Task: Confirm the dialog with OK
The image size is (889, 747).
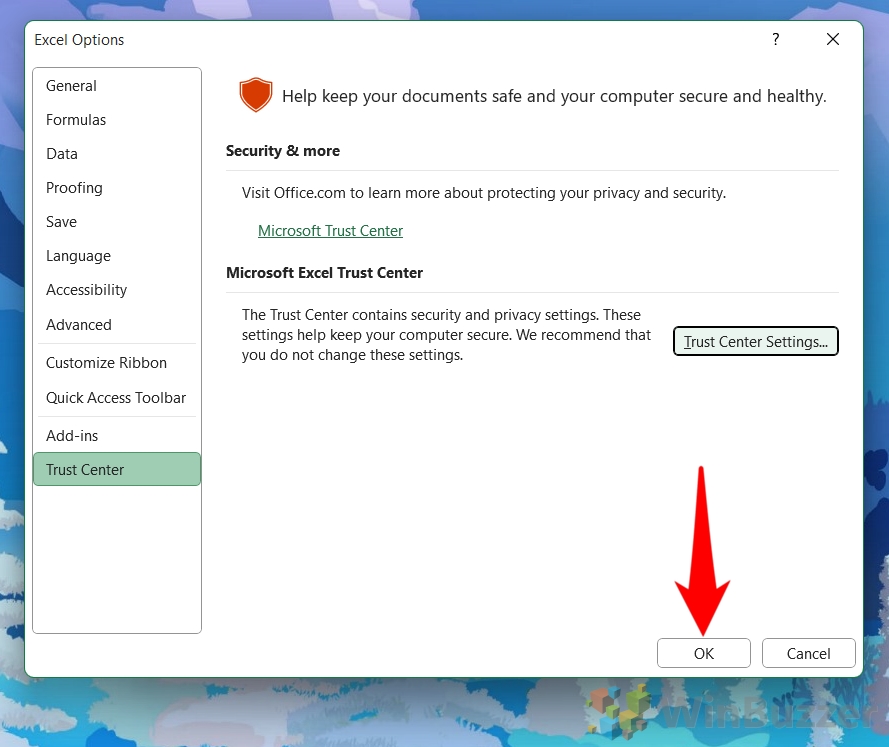Action: pos(704,653)
